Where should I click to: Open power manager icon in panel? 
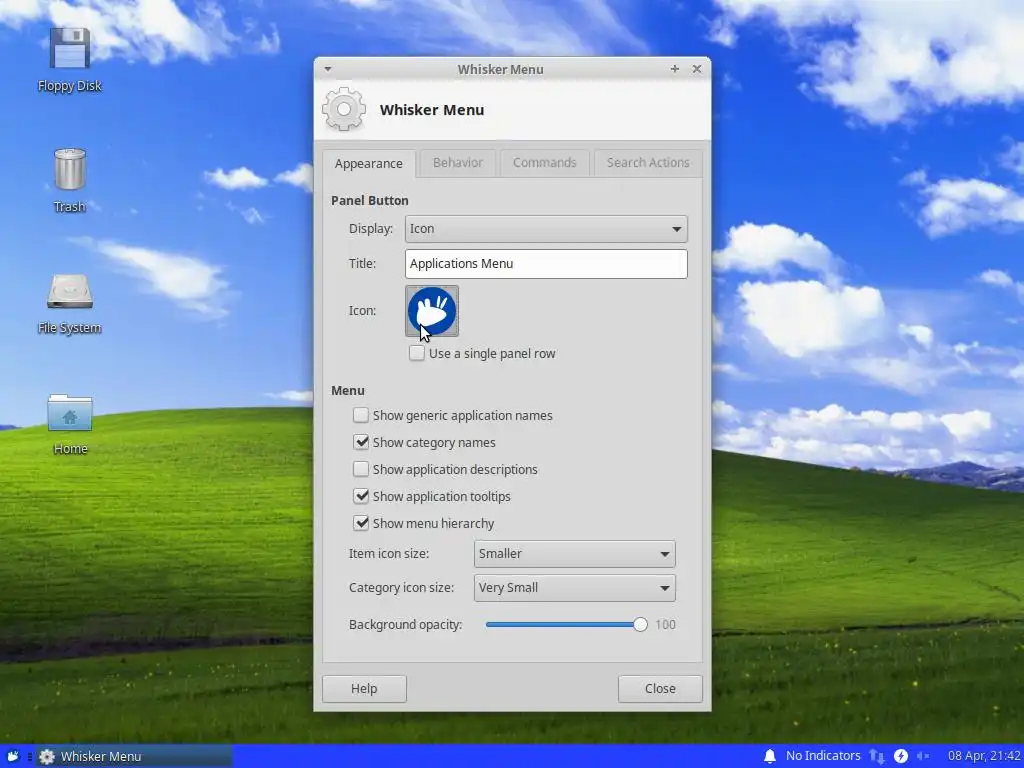901,756
